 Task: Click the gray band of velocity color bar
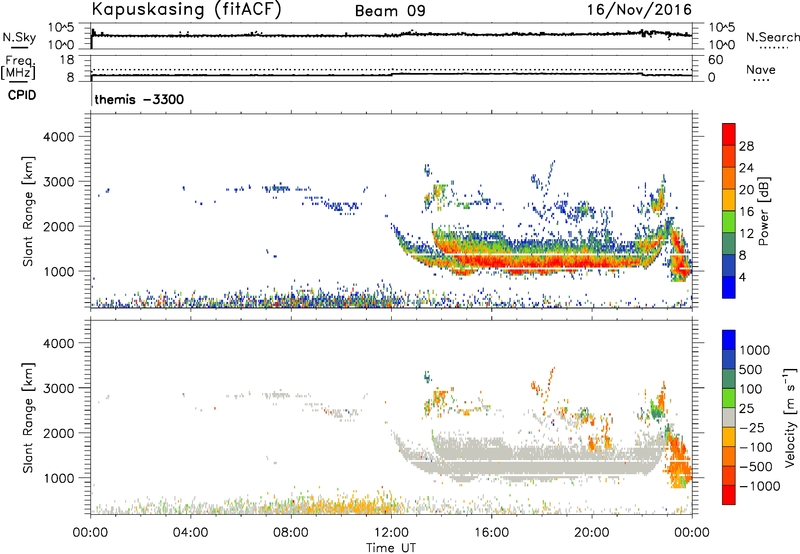[x=729, y=418]
